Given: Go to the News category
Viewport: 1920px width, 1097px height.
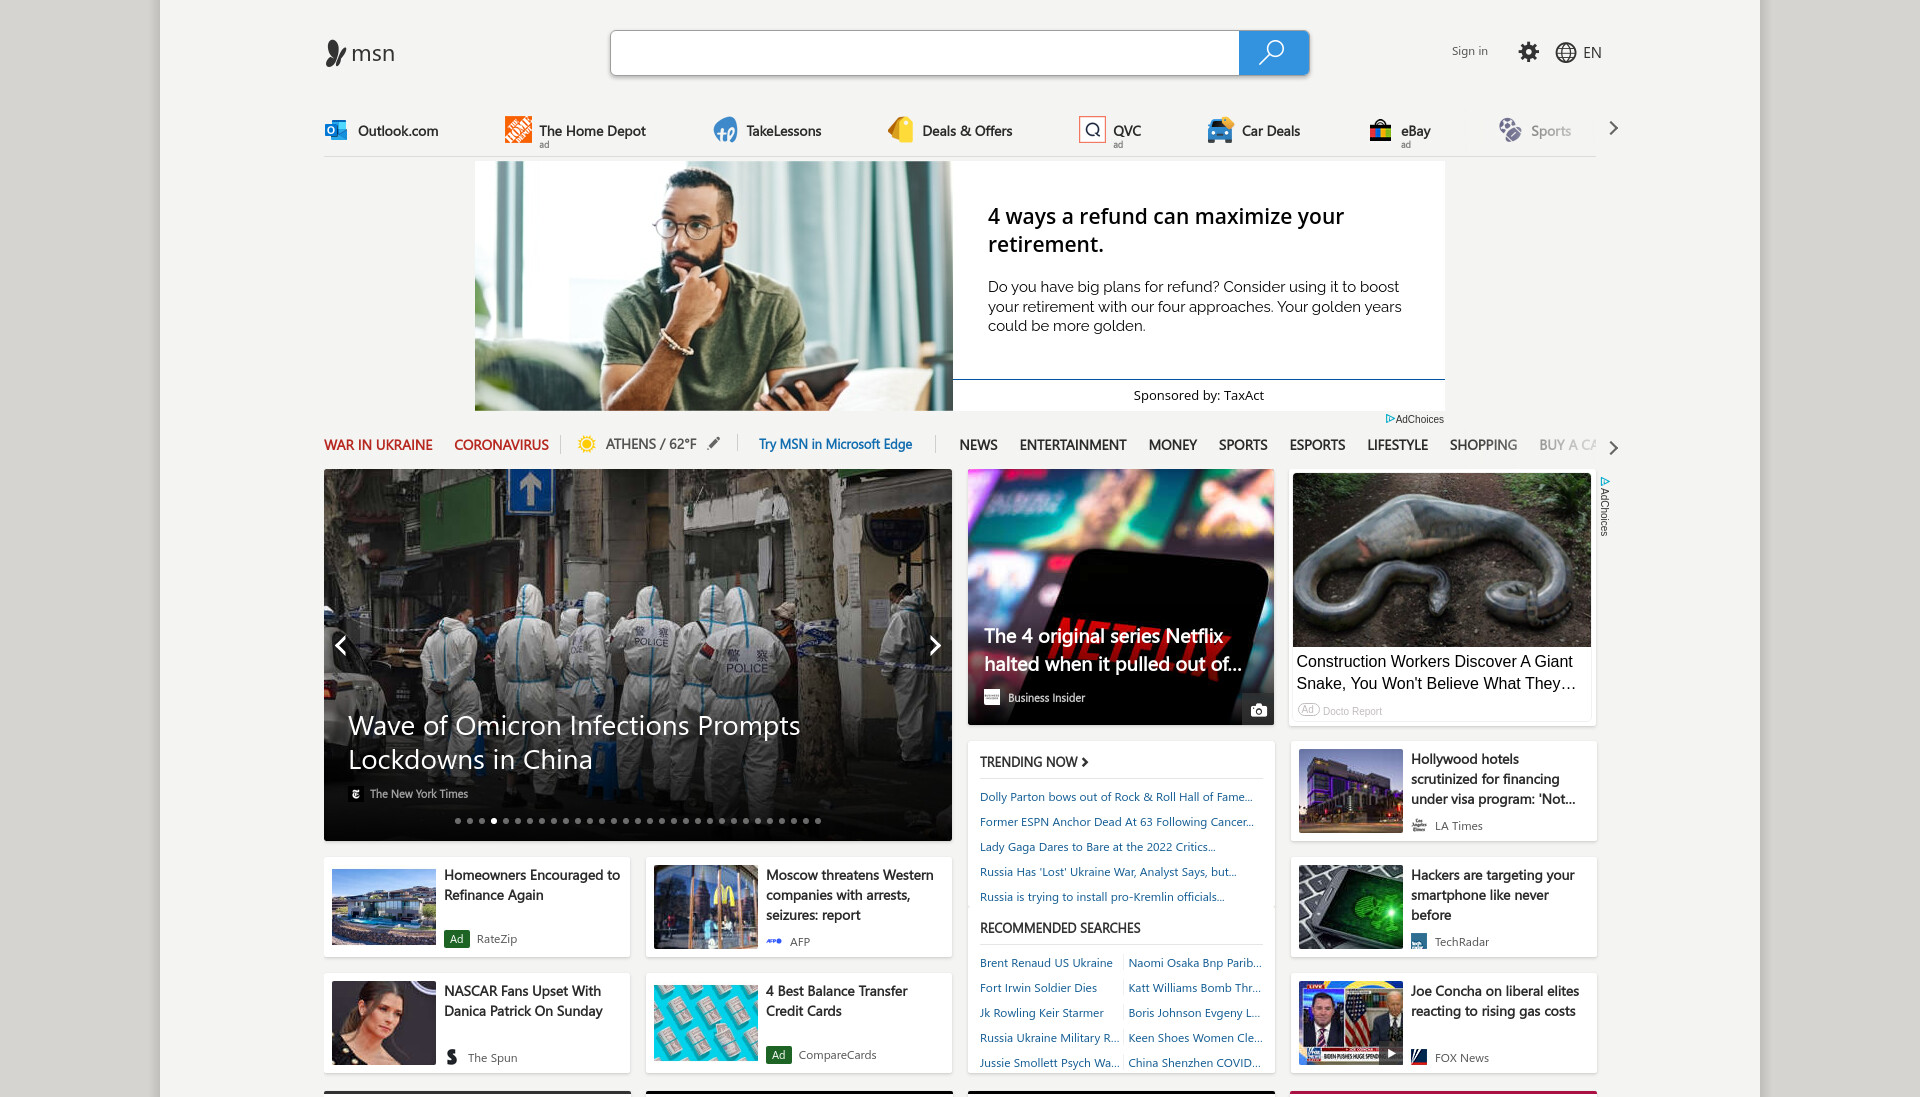Looking at the screenshot, I should (x=978, y=445).
